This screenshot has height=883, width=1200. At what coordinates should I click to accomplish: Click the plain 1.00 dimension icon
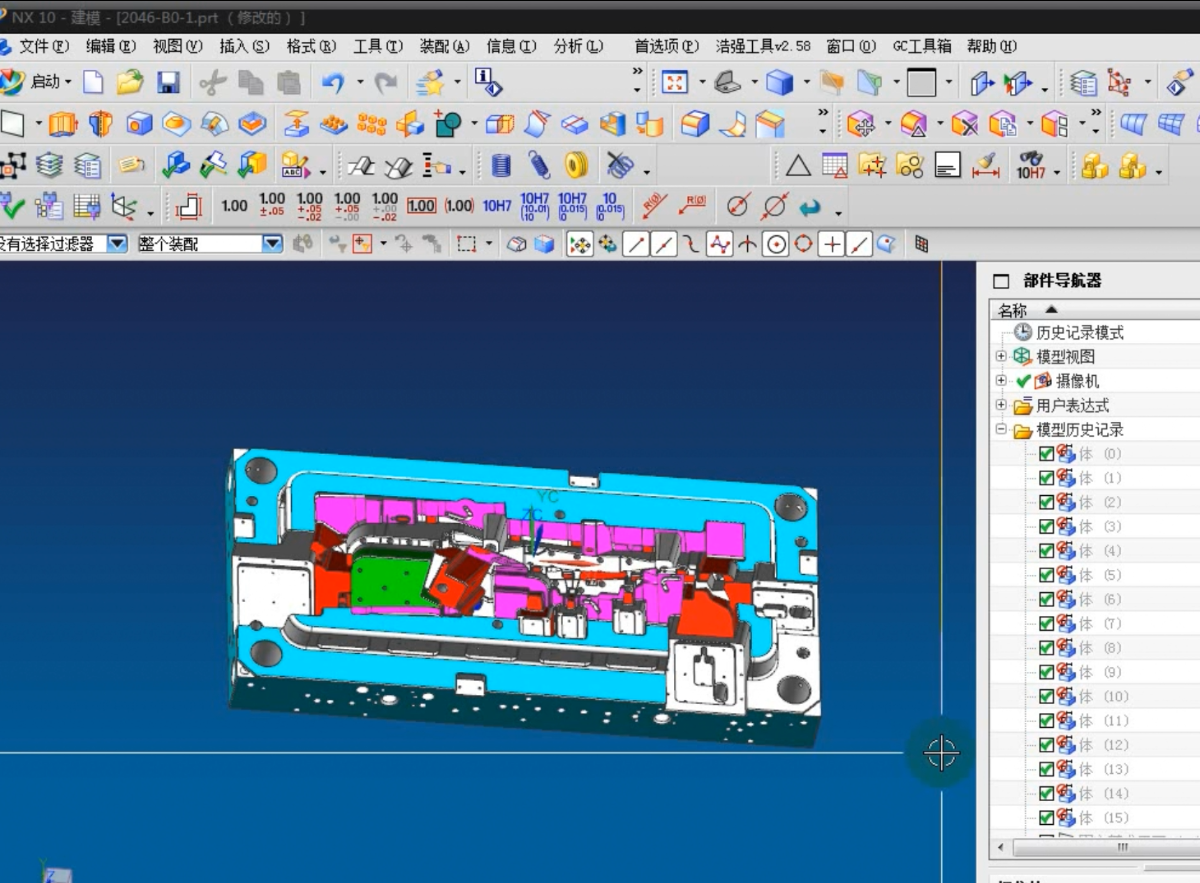[x=234, y=206]
